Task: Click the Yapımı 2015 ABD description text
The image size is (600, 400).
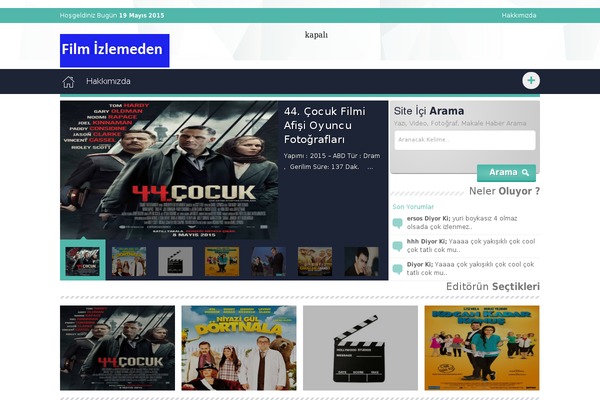Action: [332, 161]
